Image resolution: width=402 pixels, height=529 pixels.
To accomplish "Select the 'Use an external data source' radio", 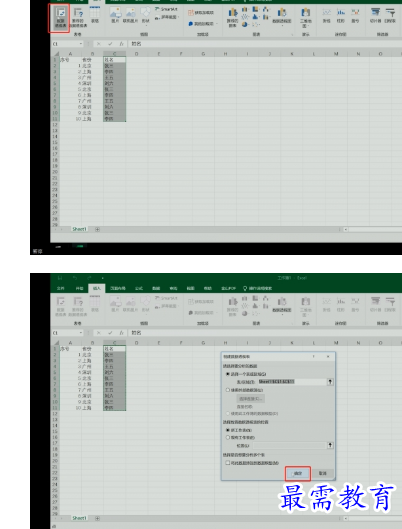I will pyautogui.click(x=228, y=390).
